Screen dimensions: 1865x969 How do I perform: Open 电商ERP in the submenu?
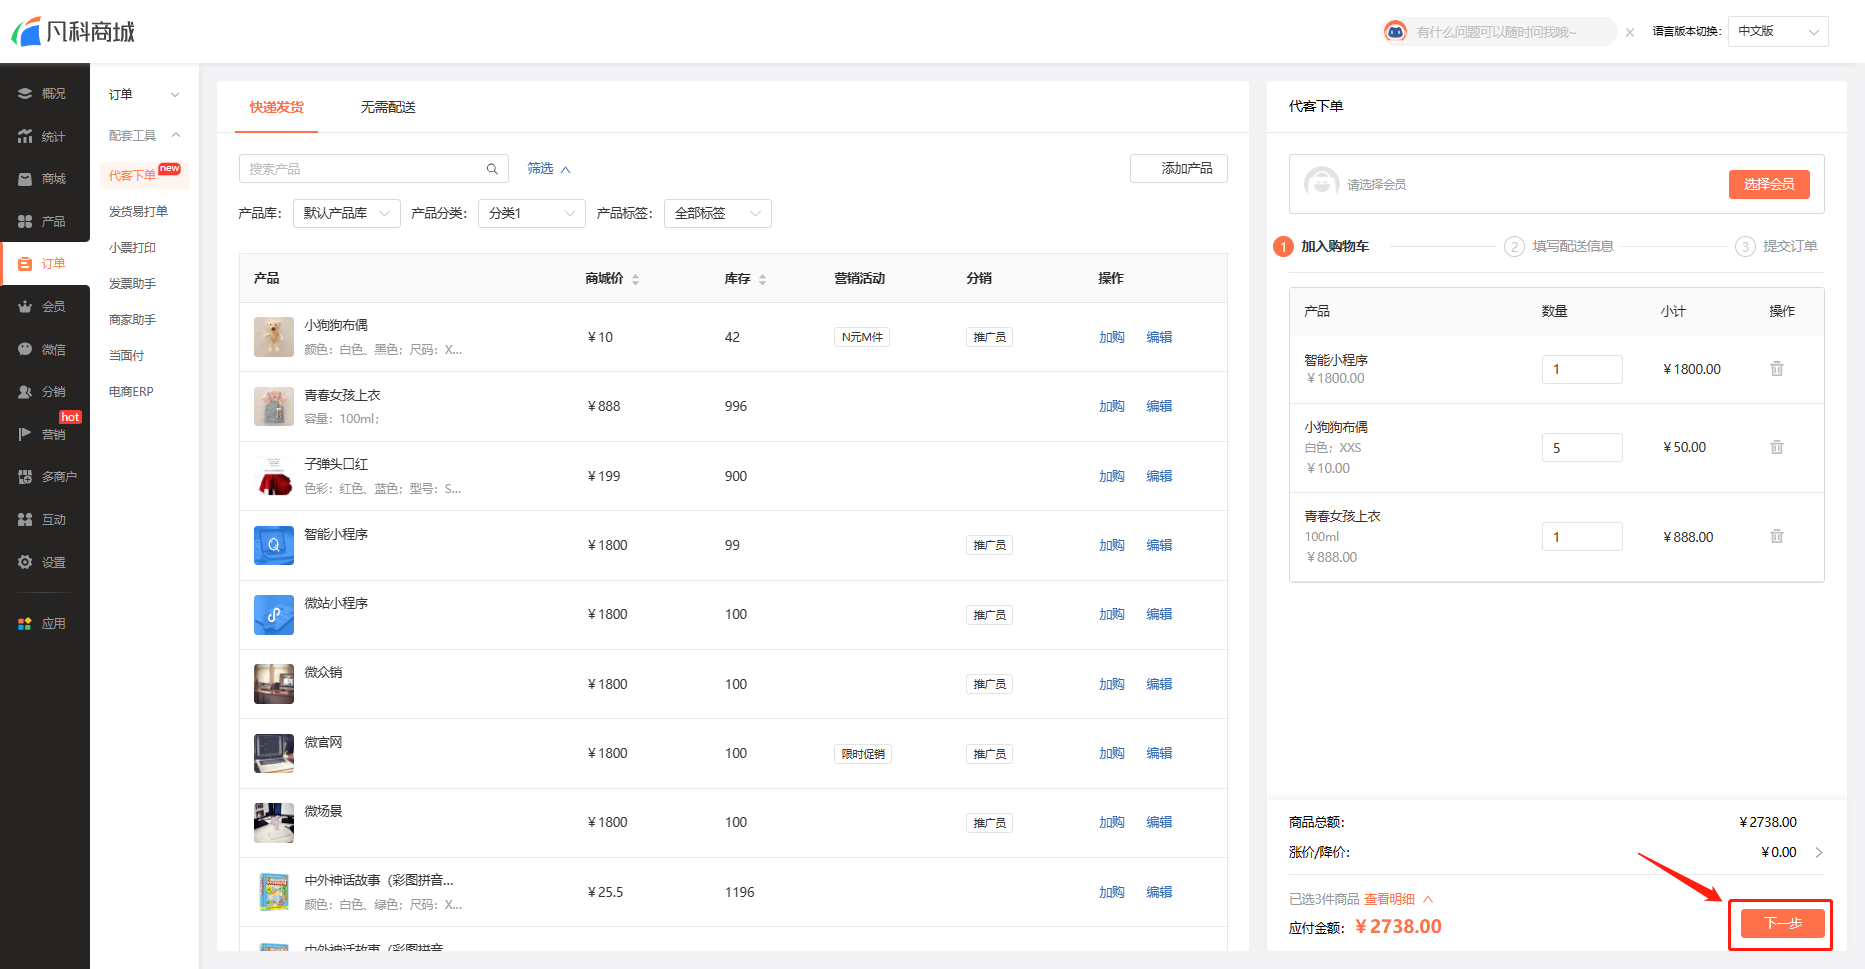point(131,392)
